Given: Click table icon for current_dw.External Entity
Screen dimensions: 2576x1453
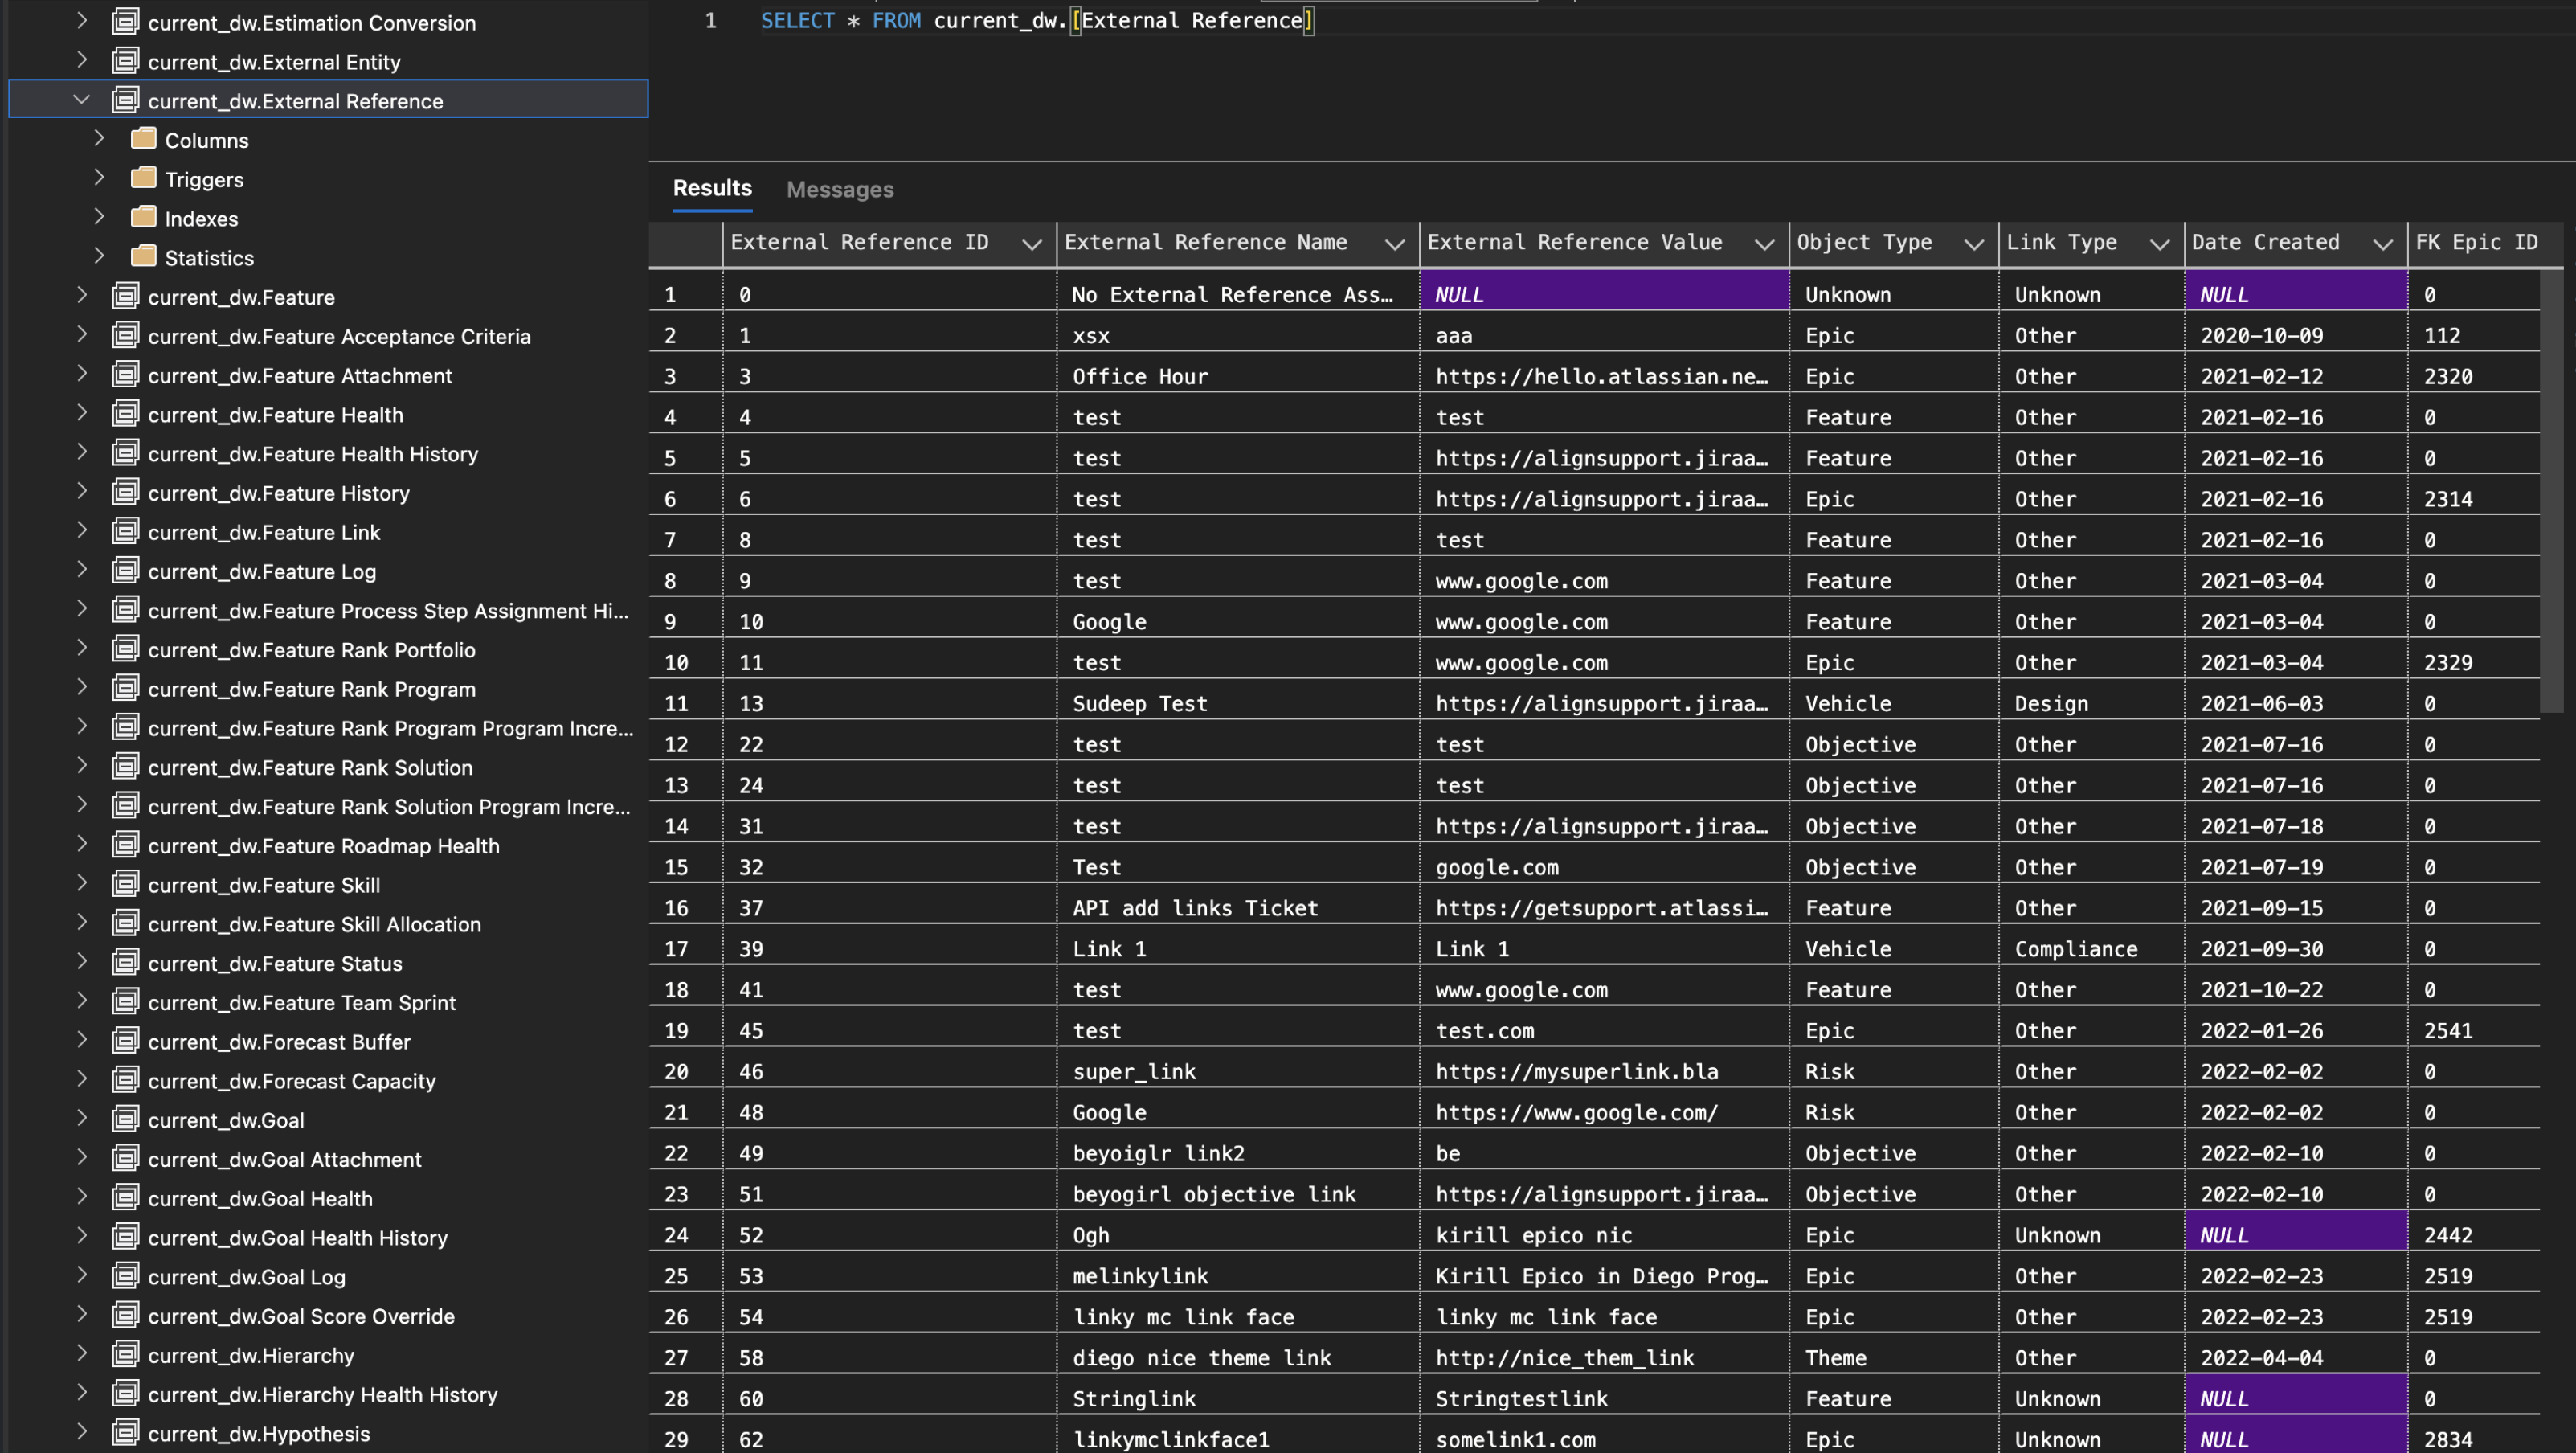Looking at the screenshot, I should tap(125, 61).
